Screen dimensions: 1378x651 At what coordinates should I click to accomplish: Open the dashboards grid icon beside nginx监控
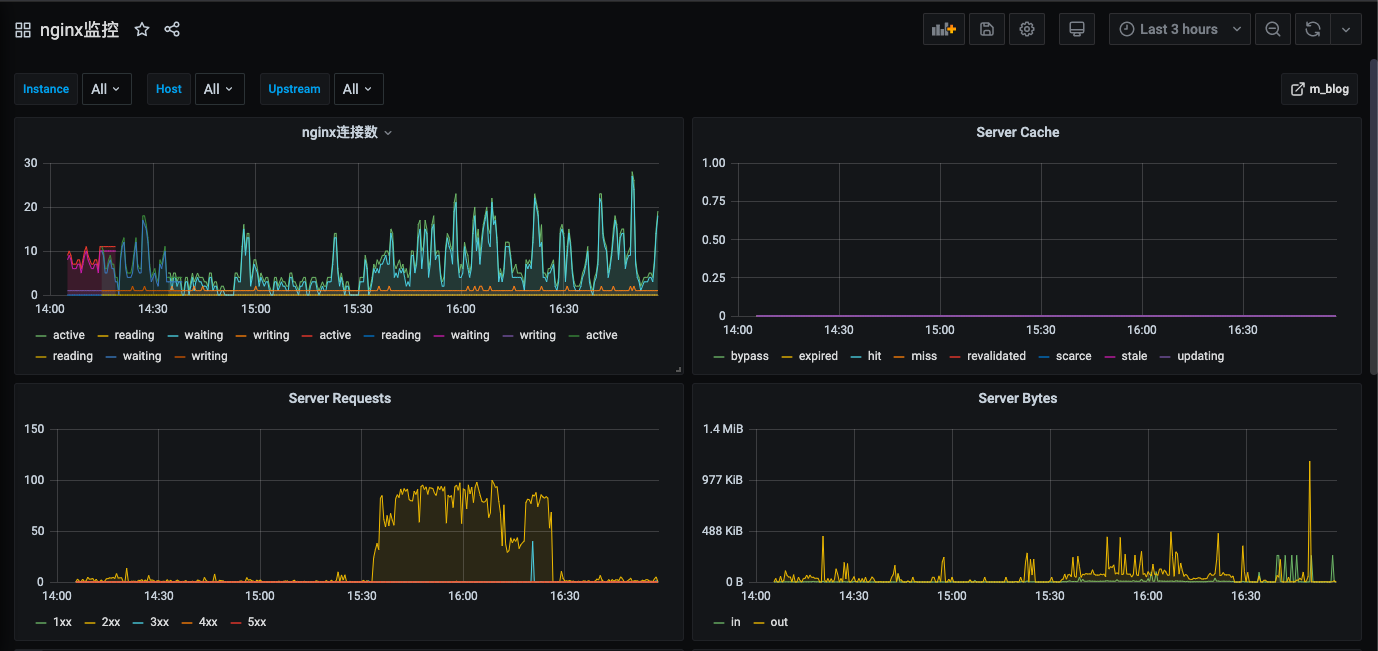tap(23, 30)
